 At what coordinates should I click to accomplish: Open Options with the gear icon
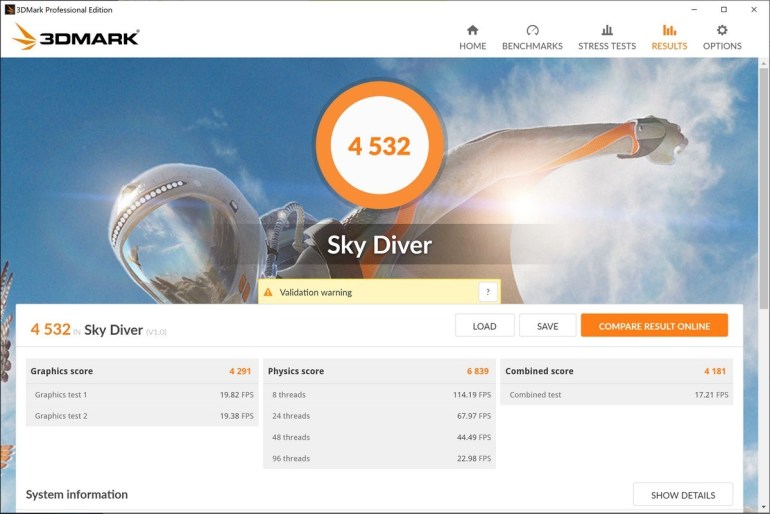pos(722,30)
